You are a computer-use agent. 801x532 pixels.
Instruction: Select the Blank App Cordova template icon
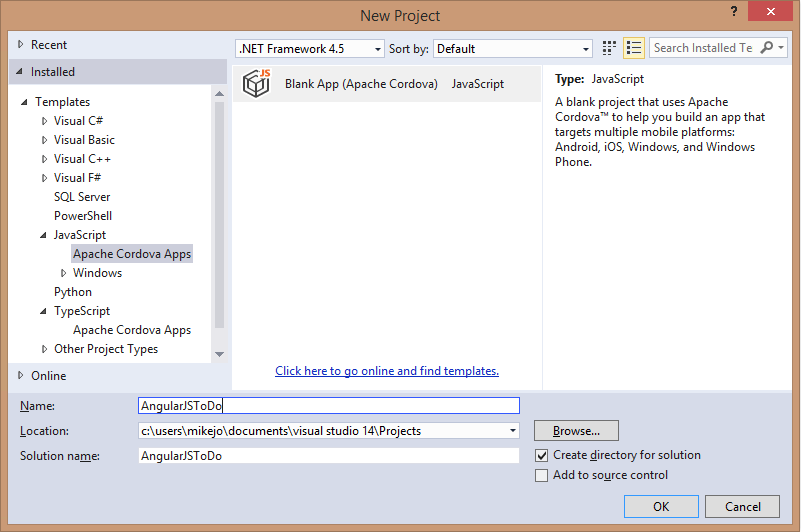coord(258,84)
